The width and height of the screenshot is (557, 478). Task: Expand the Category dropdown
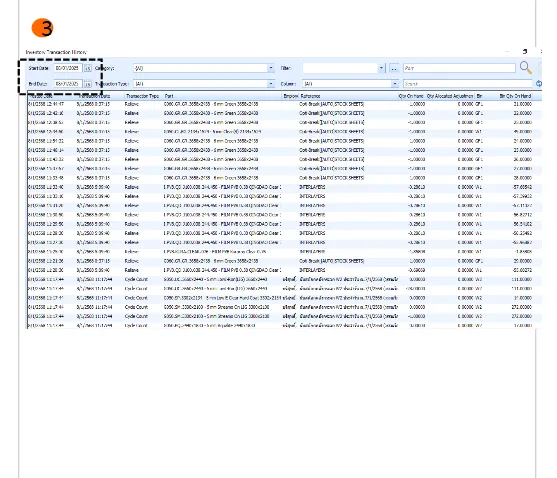coord(271,68)
